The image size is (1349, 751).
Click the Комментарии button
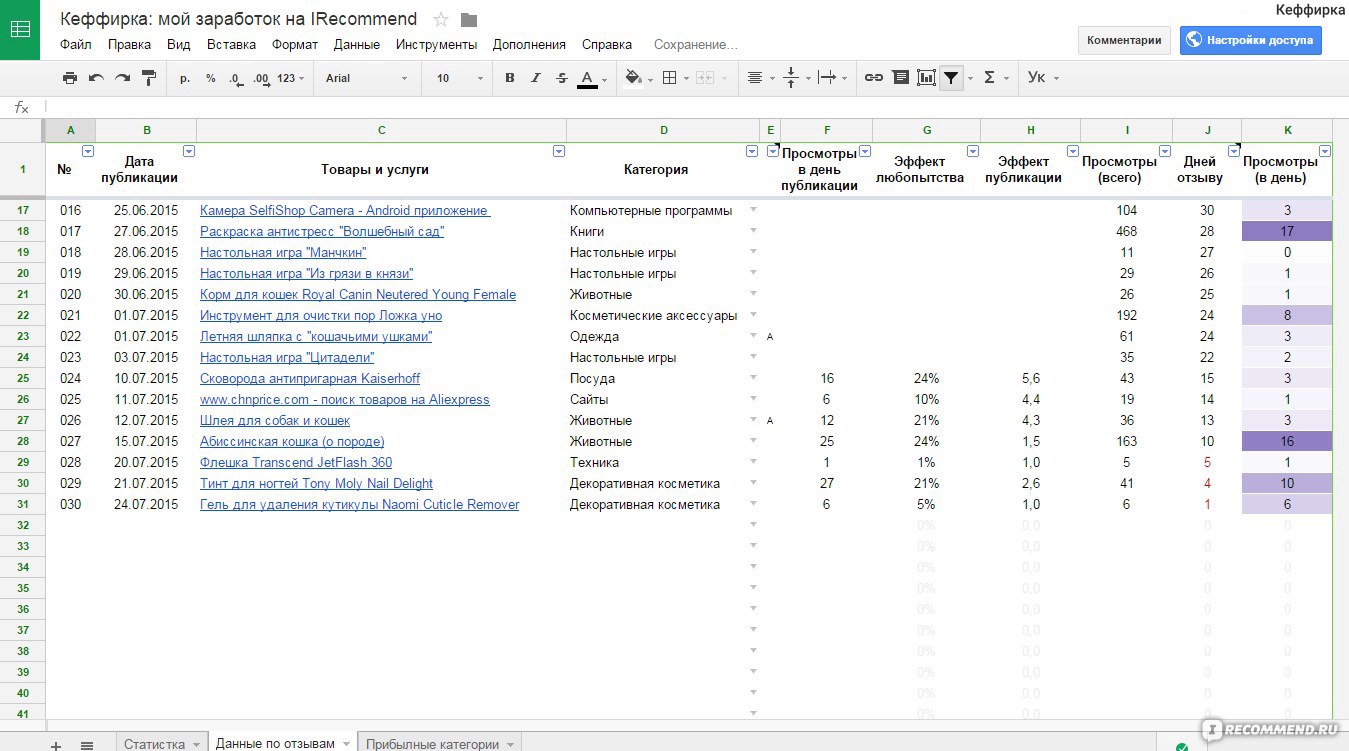[1124, 40]
